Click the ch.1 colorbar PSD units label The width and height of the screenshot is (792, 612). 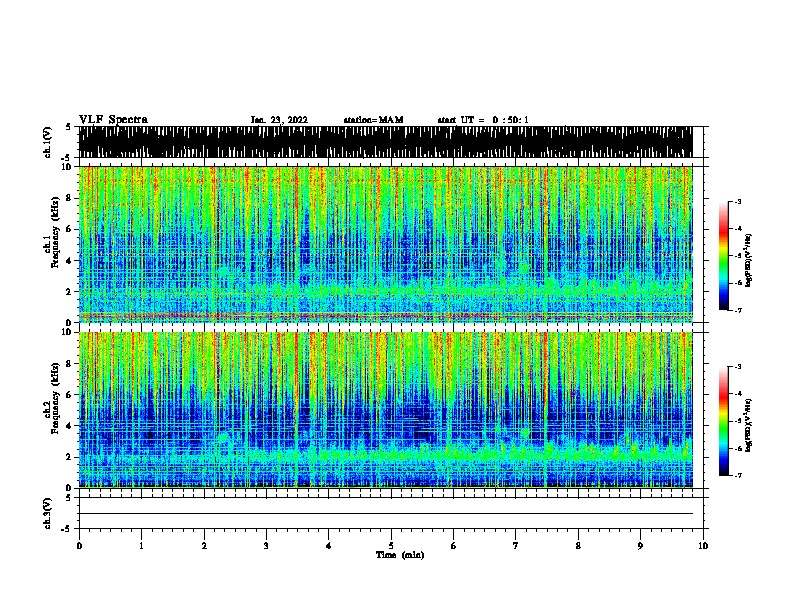point(748,260)
